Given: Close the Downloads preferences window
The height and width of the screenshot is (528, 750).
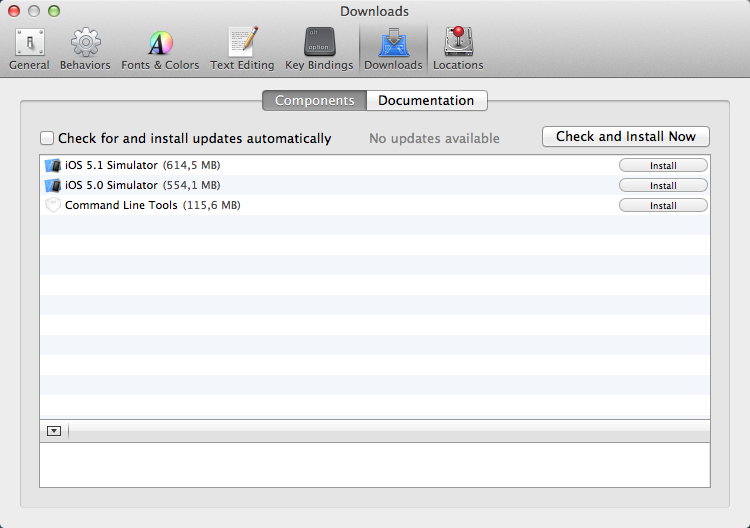Looking at the screenshot, I should click(x=14, y=11).
